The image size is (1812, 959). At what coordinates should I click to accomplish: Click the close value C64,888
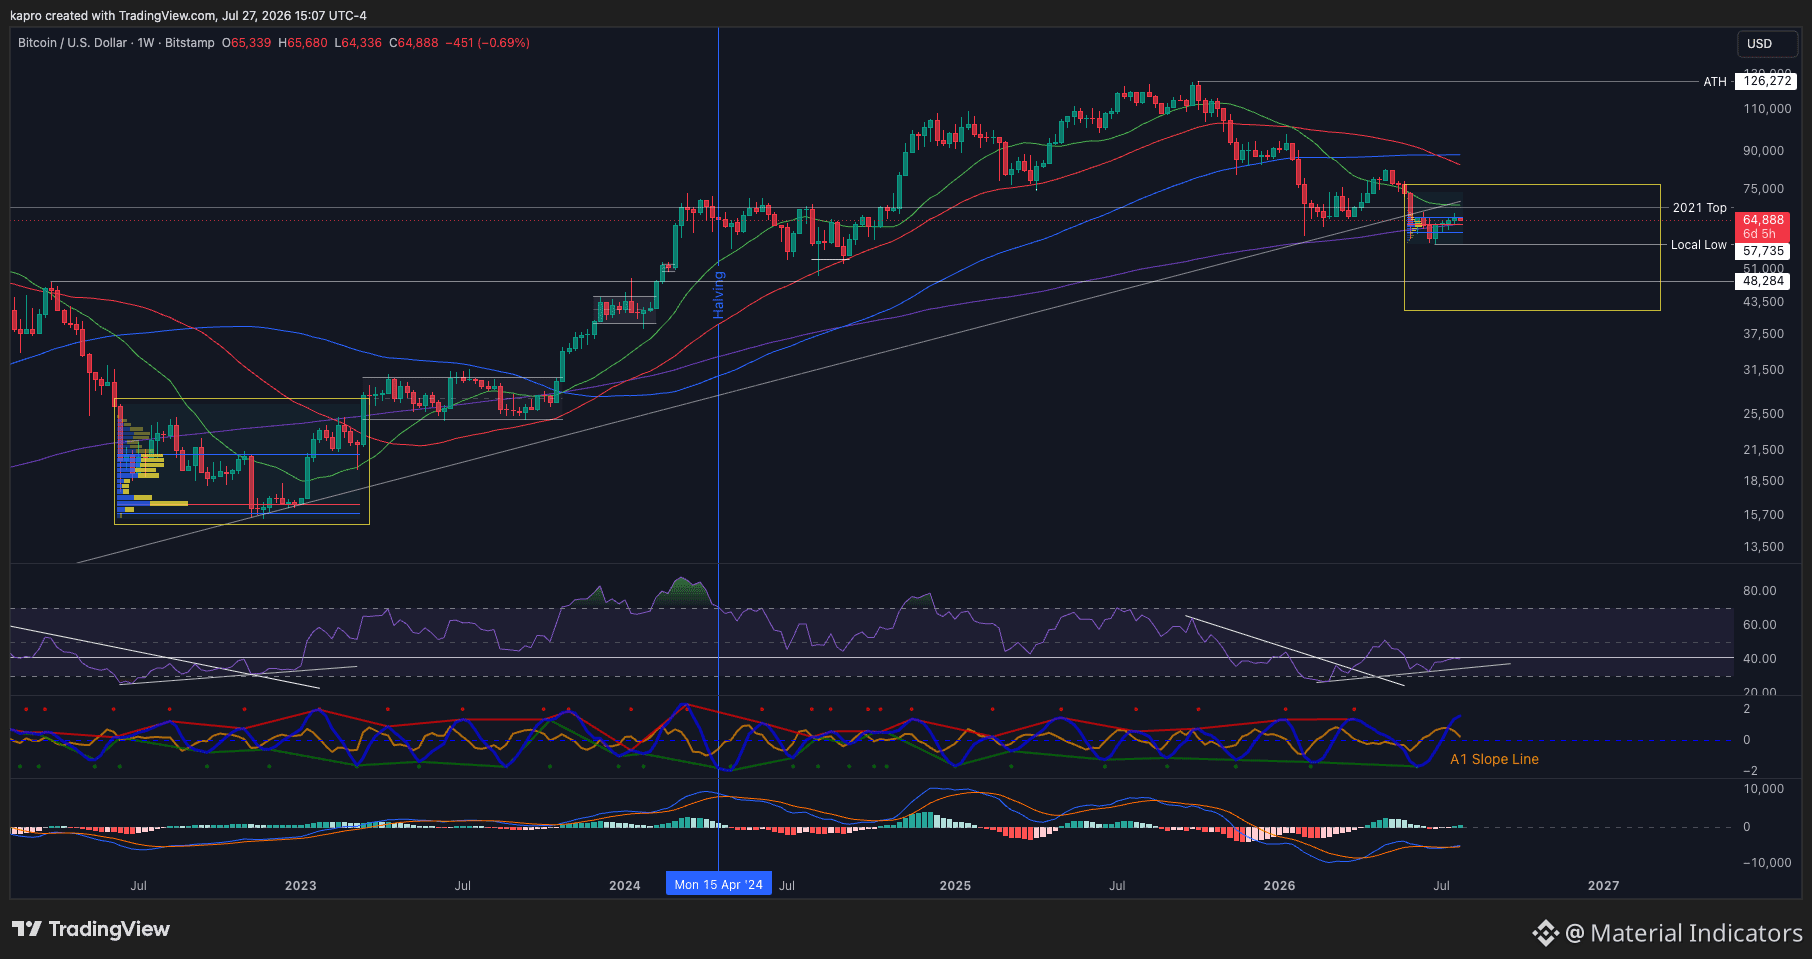(414, 43)
